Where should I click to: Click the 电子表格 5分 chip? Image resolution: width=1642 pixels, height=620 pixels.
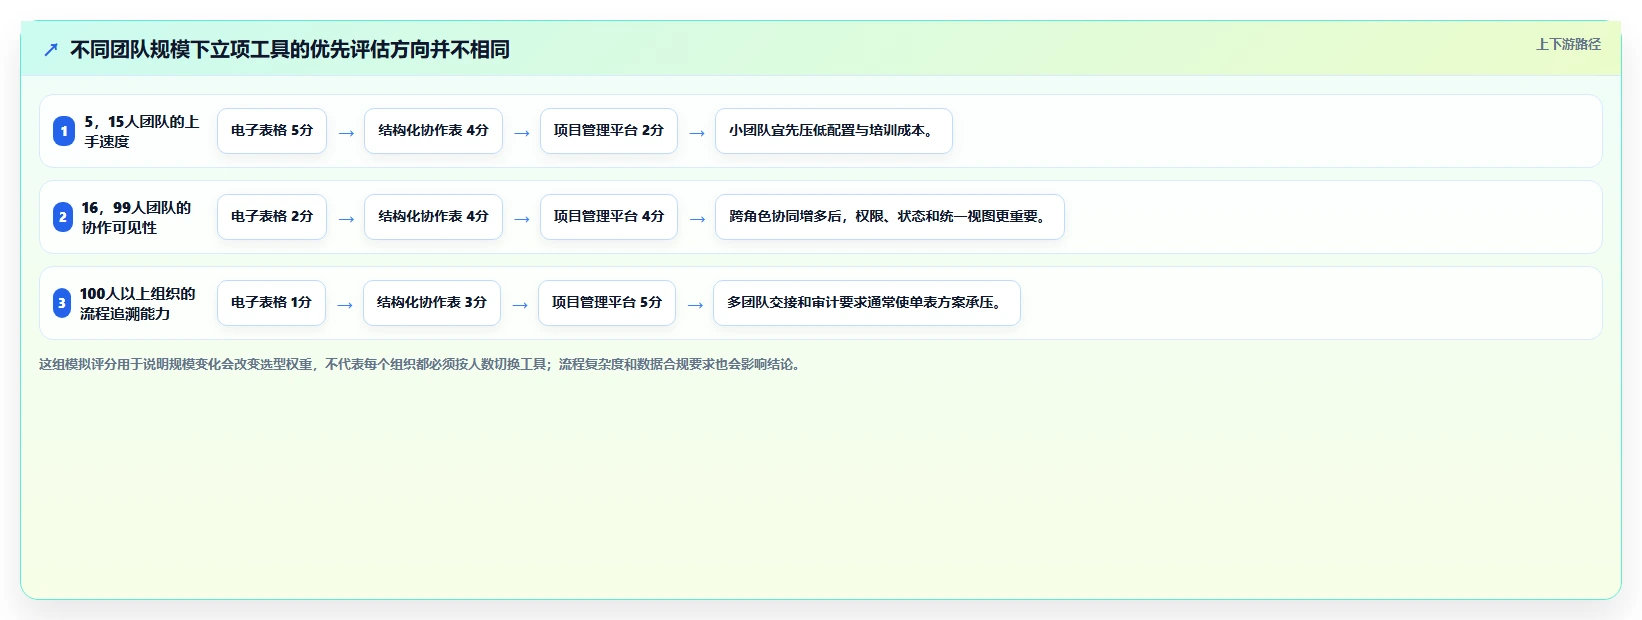272,131
